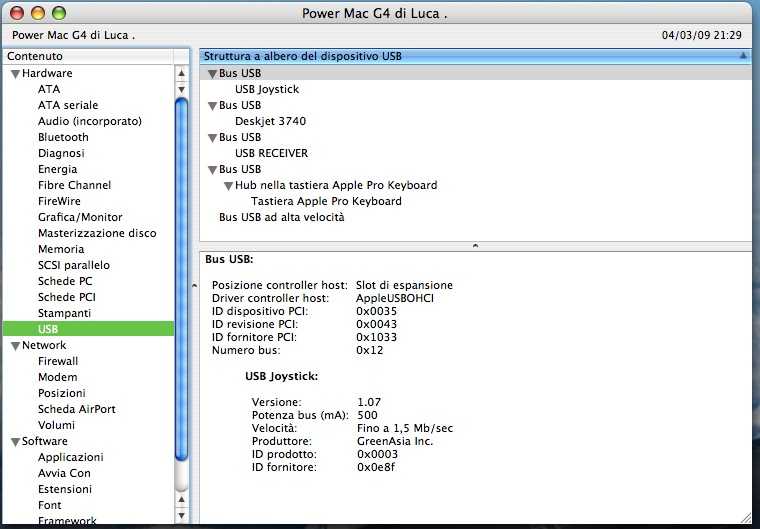The width and height of the screenshot is (760, 529).
Task: Select ATA in the Hardware list
Action: pyautogui.click(x=49, y=89)
